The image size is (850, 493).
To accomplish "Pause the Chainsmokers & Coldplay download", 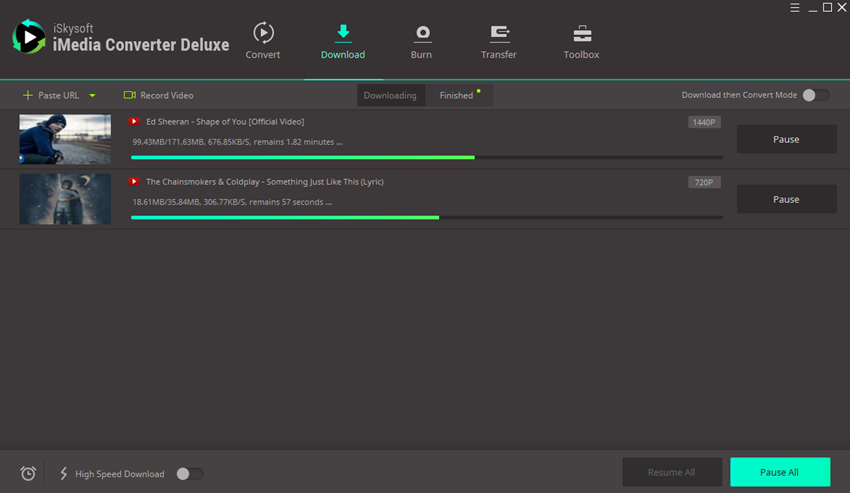I will pyautogui.click(x=786, y=199).
